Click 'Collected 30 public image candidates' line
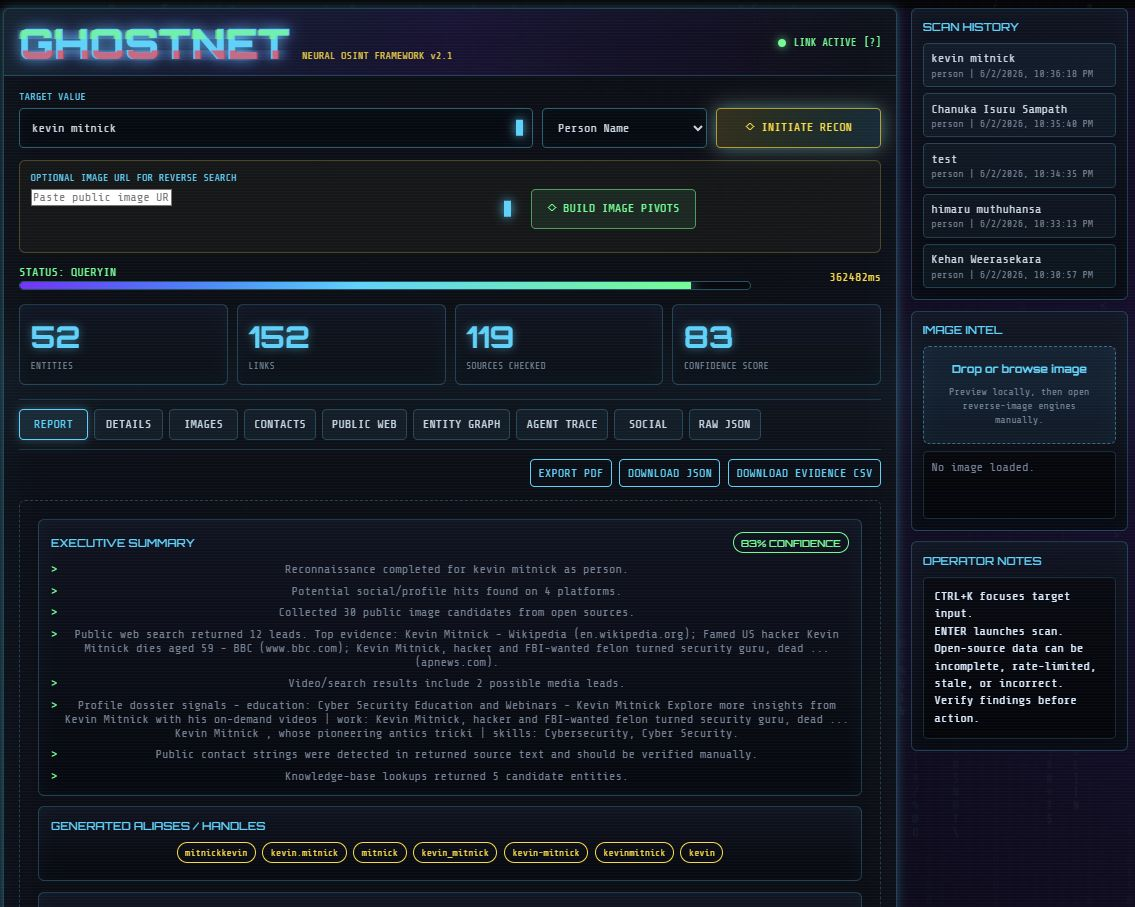This screenshot has width=1135, height=907. pos(456,612)
